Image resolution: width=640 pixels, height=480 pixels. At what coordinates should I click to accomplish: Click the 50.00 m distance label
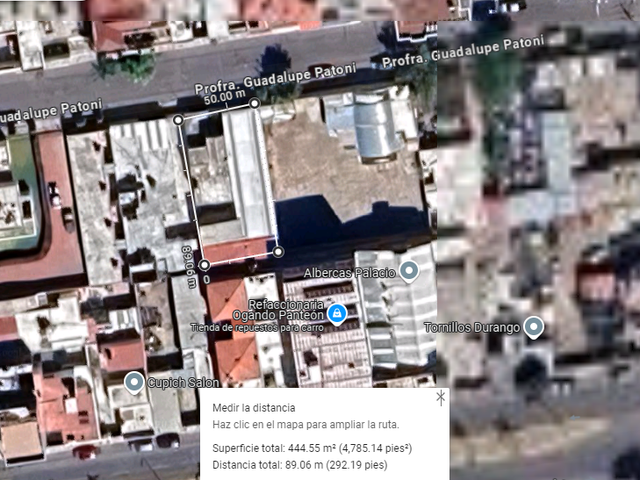[225, 98]
